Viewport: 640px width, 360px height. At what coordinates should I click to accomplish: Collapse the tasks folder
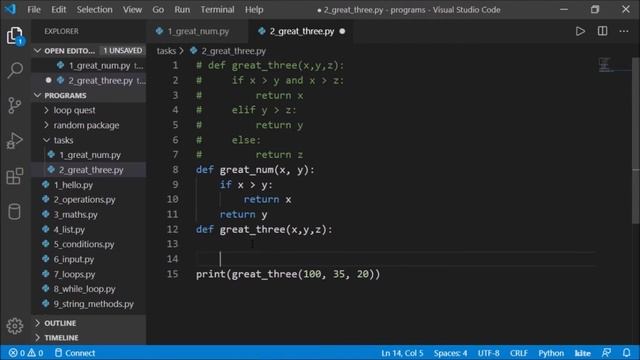(47, 140)
